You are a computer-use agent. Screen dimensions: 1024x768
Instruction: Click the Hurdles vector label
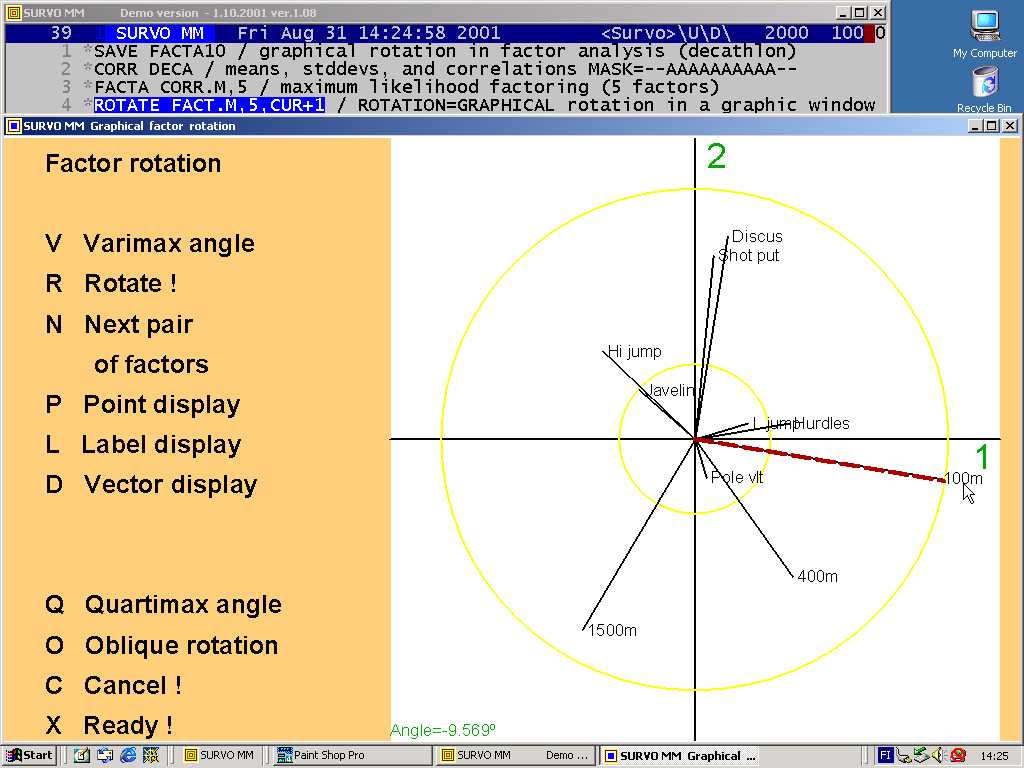822,423
